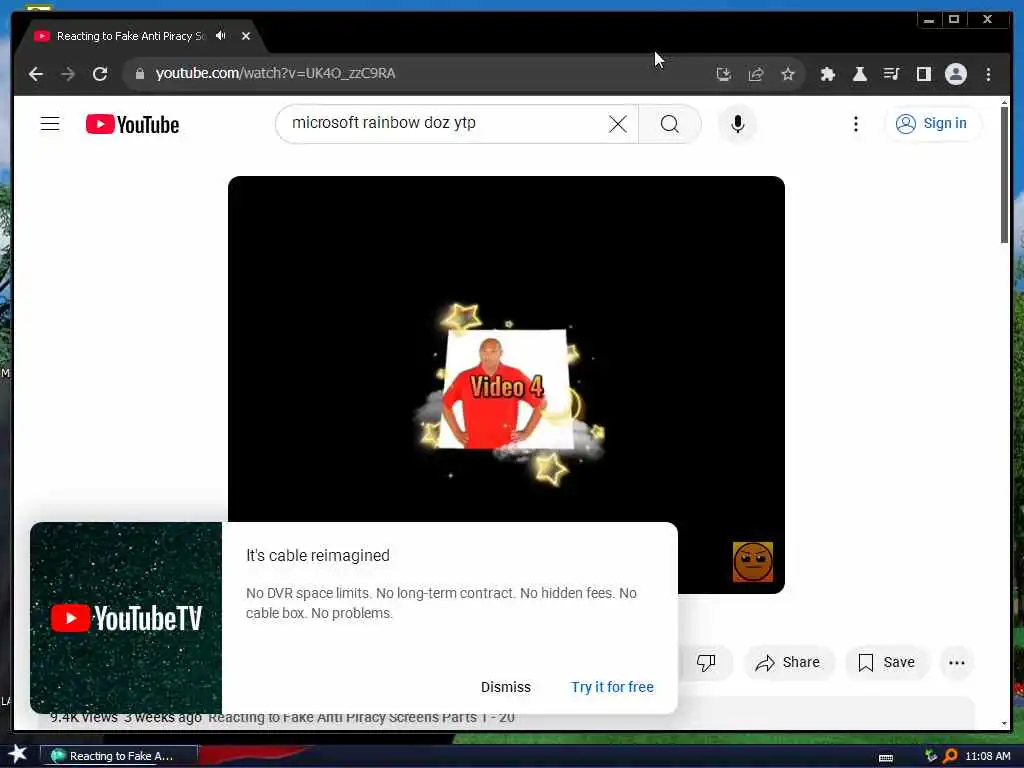Screen dimensions: 1024x768
Task: Click the channel watermark face in video
Action: coord(753,562)
